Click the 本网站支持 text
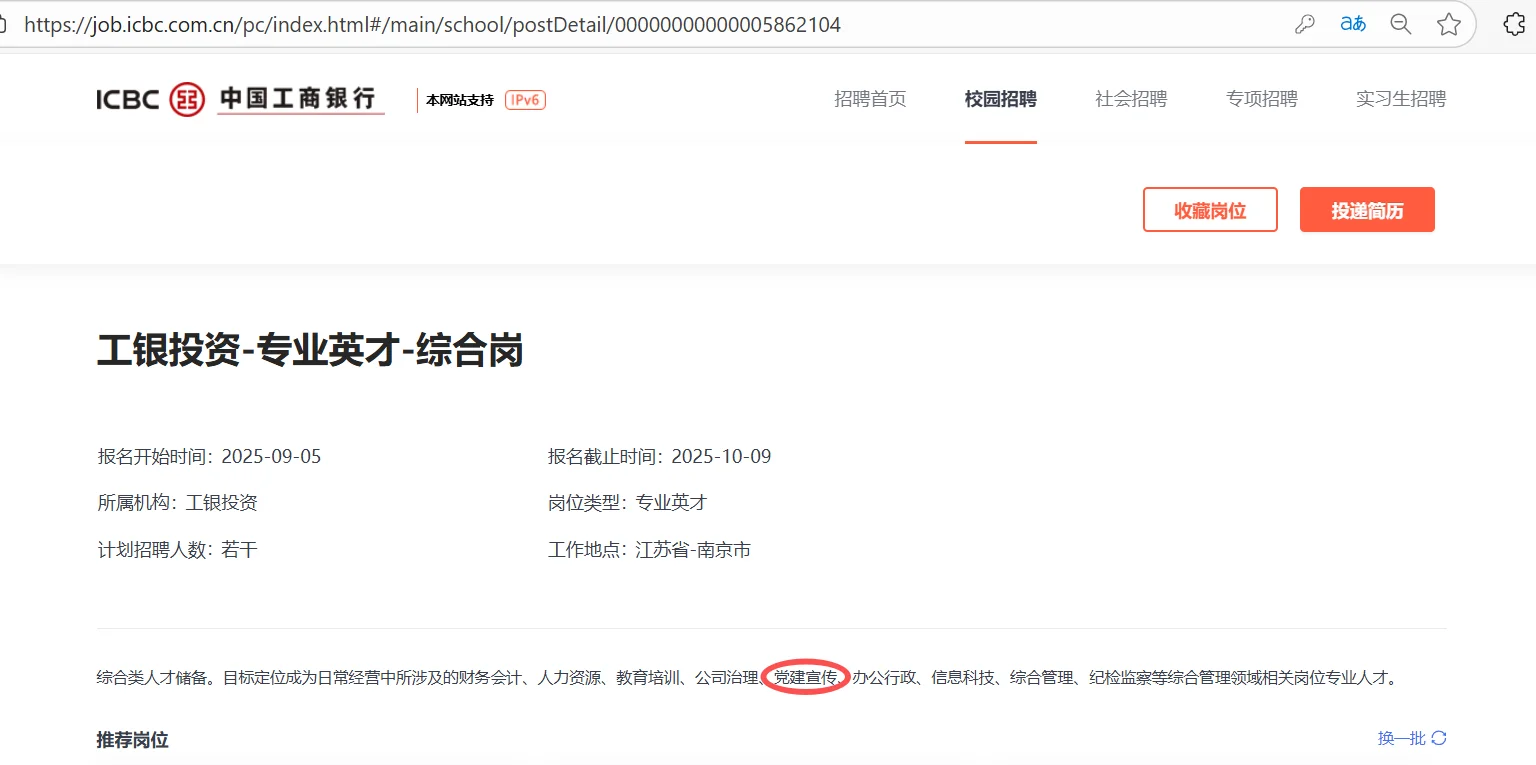The width and height of the screenshot is (1536, 765). click(460, 100)
